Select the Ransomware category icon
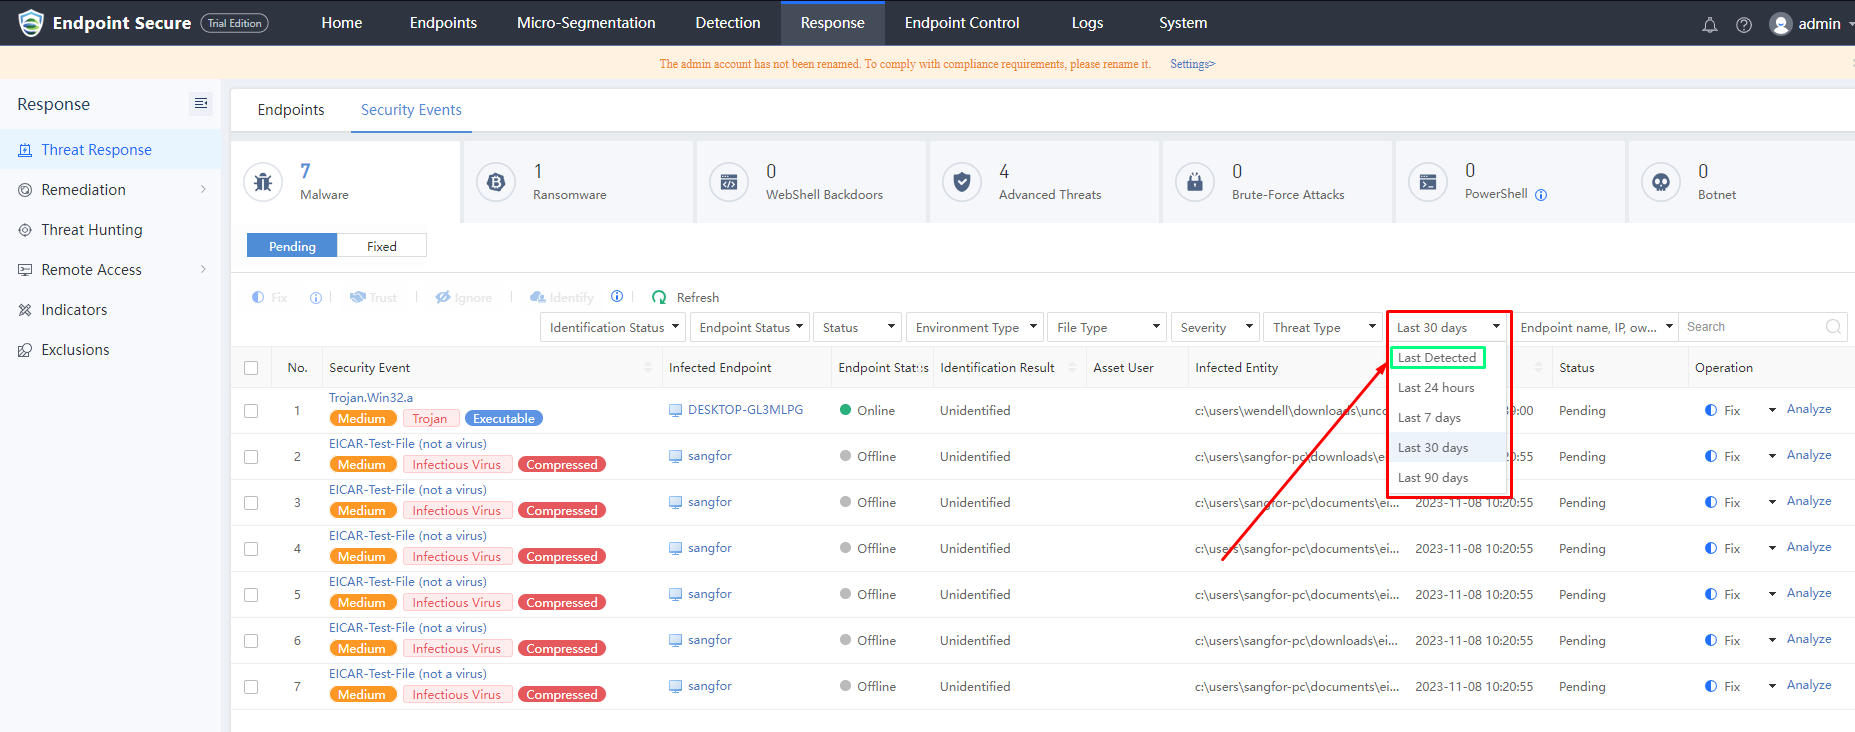 [x=496, y=182]
